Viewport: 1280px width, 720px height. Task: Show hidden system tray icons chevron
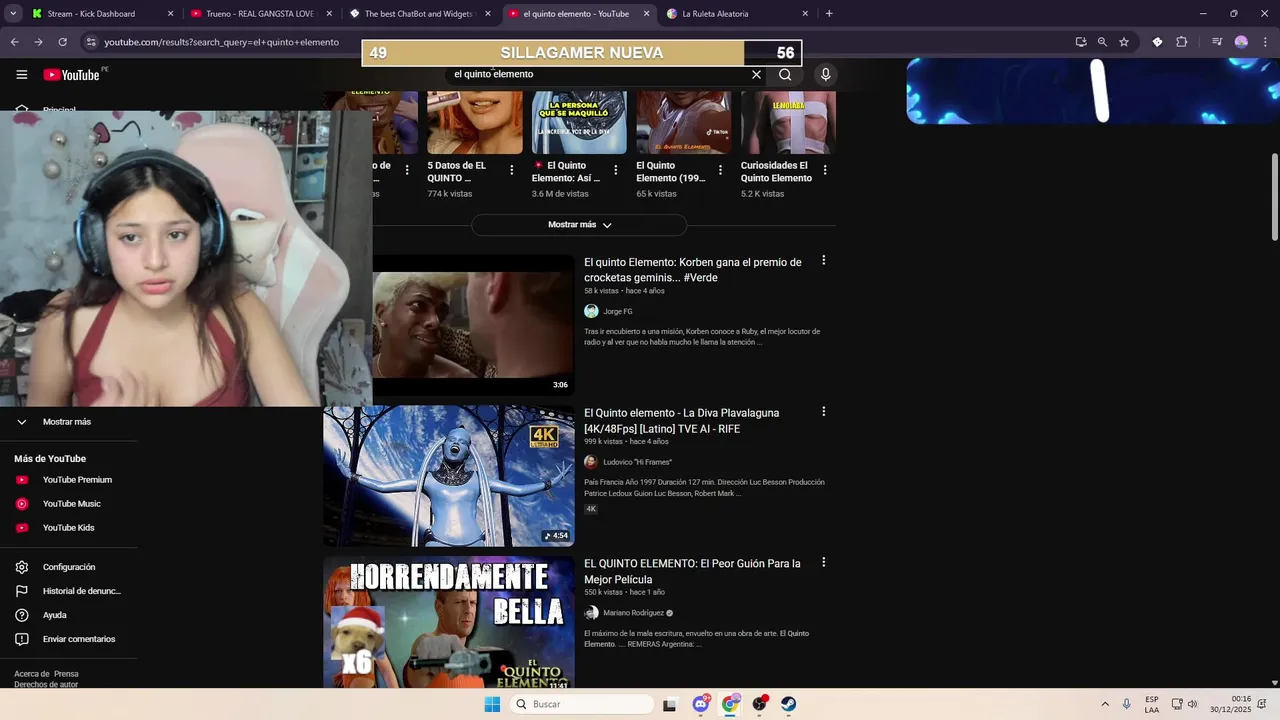click(1105, 704)
